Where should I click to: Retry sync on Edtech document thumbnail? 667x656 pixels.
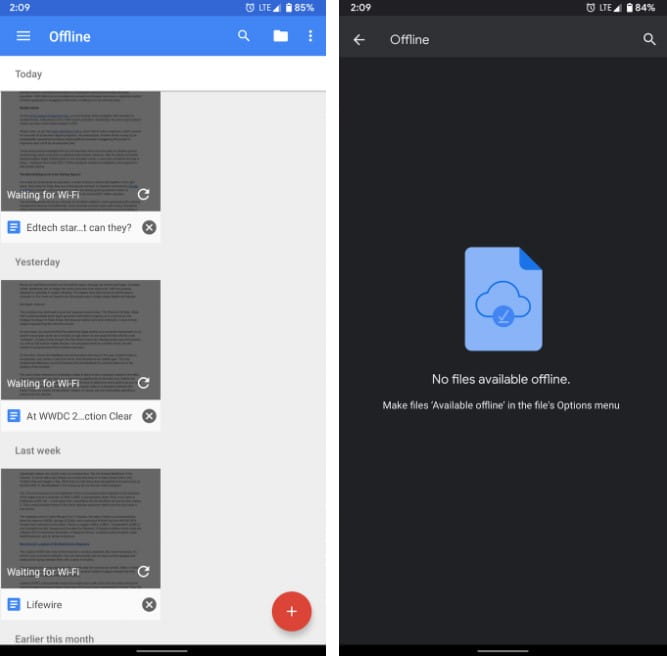coord(144,194)
